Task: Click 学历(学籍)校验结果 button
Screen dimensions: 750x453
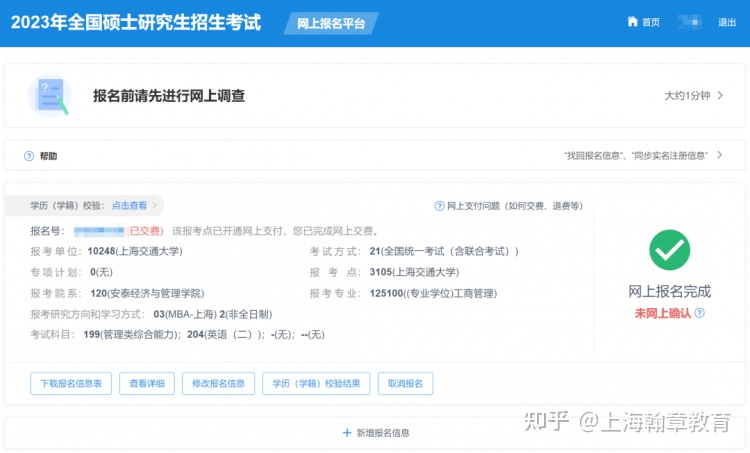Action: point(316,384)
